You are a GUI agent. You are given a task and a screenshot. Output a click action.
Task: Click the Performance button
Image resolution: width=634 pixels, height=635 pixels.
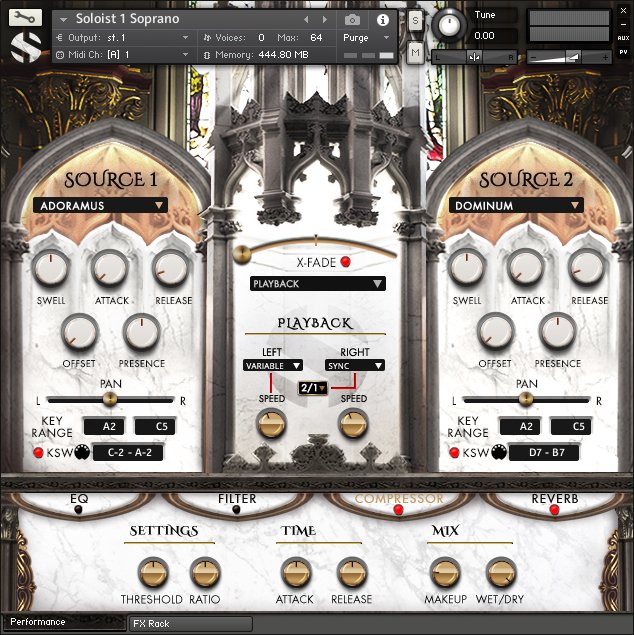[64, 623]
